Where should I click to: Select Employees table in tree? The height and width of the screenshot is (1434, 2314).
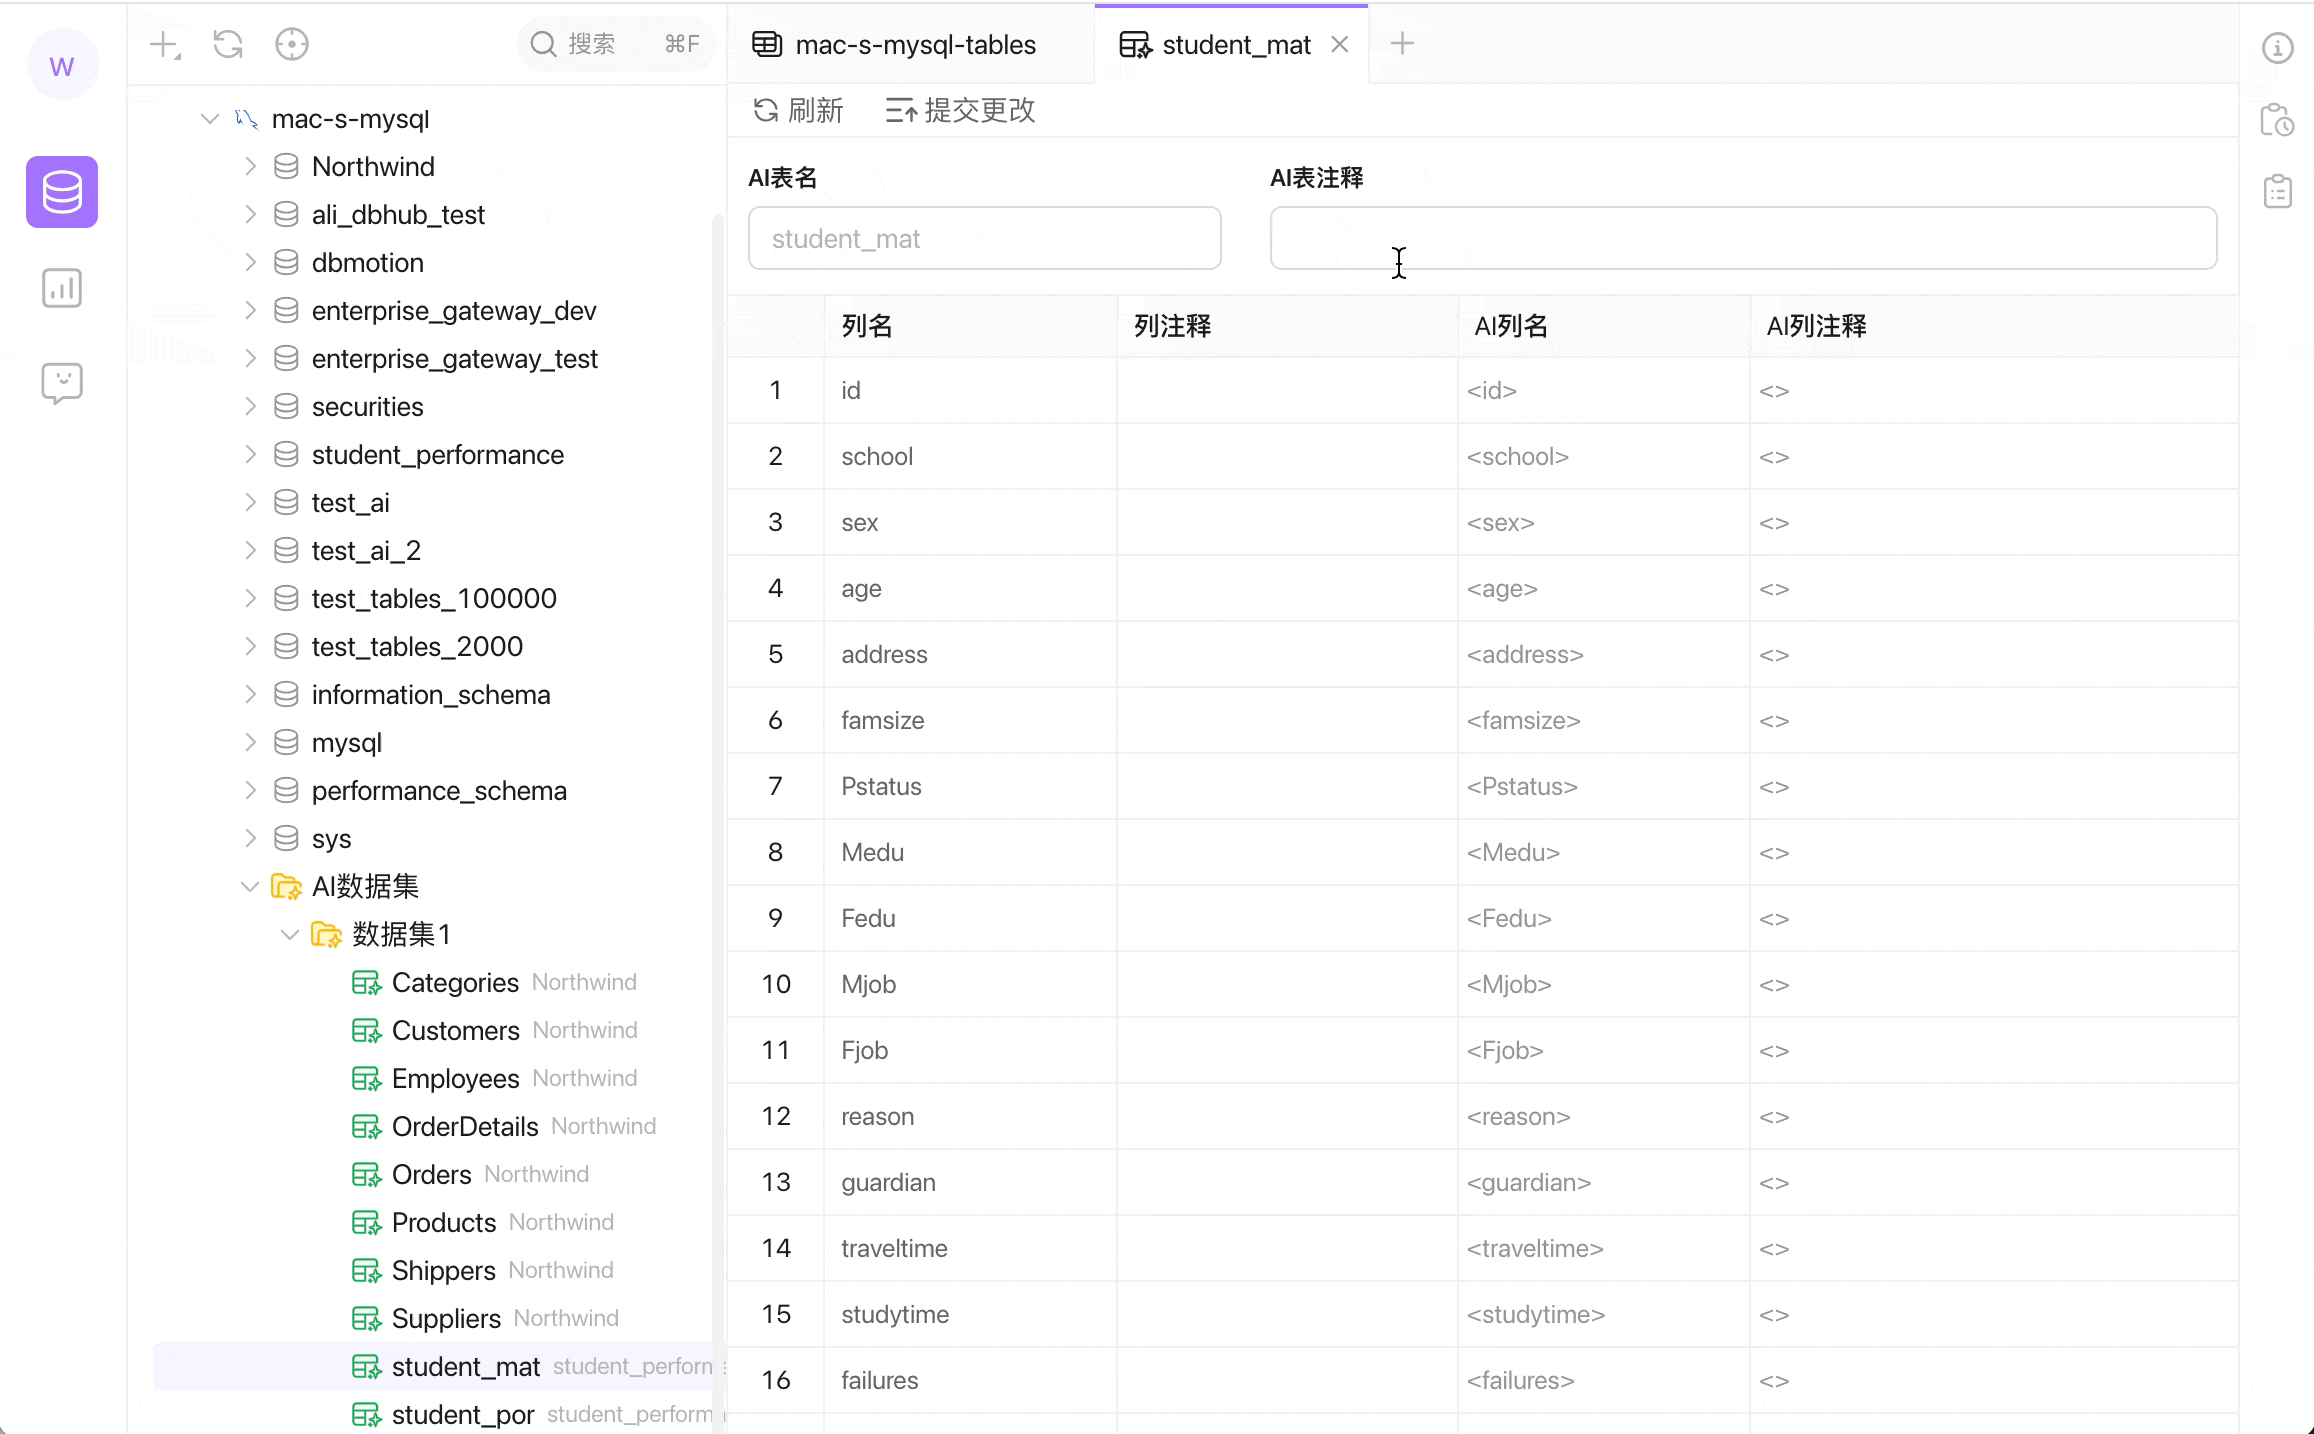pos(455,1079)
